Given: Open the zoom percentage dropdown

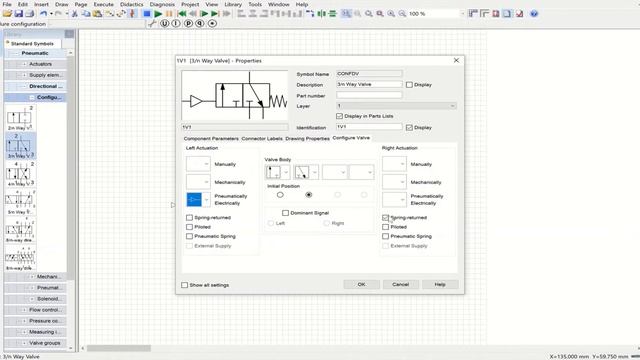Looking at the screenshot, I should pyautogui.click(x=462, y=13).
